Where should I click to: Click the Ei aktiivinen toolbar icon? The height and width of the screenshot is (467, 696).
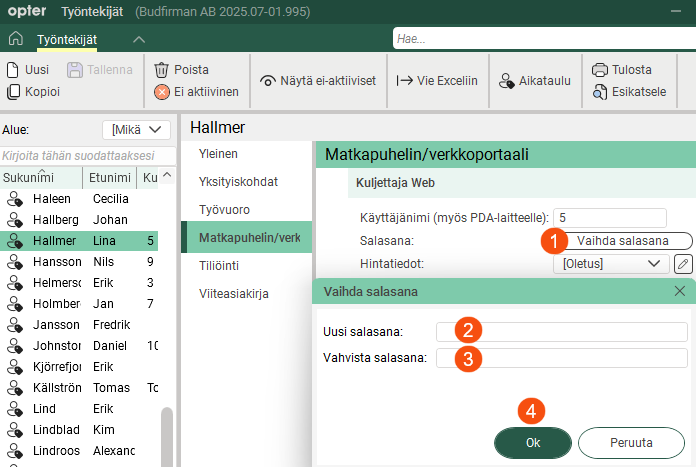161,92
